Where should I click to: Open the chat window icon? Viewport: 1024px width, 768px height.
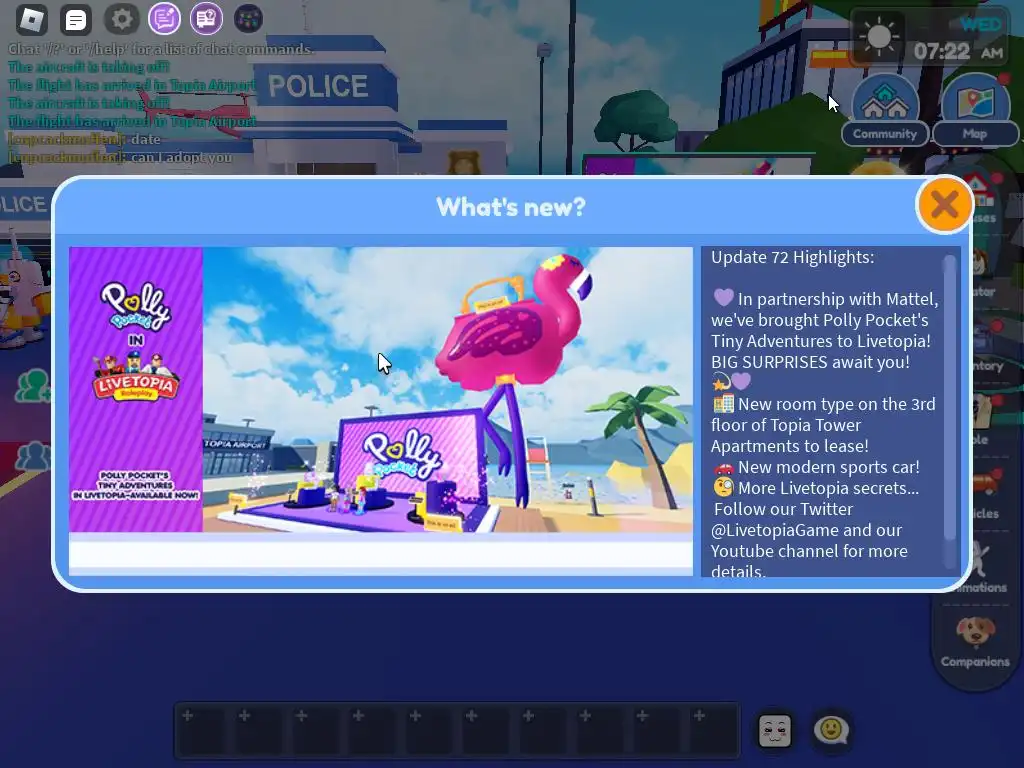76,20
